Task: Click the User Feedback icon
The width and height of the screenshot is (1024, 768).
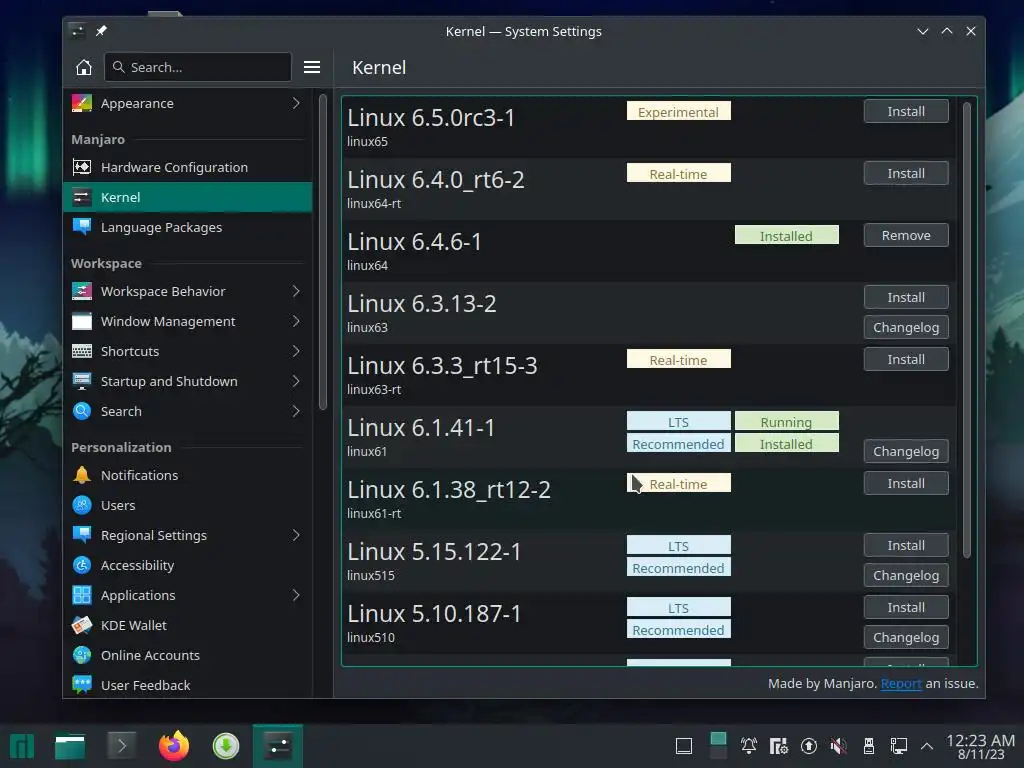Action: point(82,685)
